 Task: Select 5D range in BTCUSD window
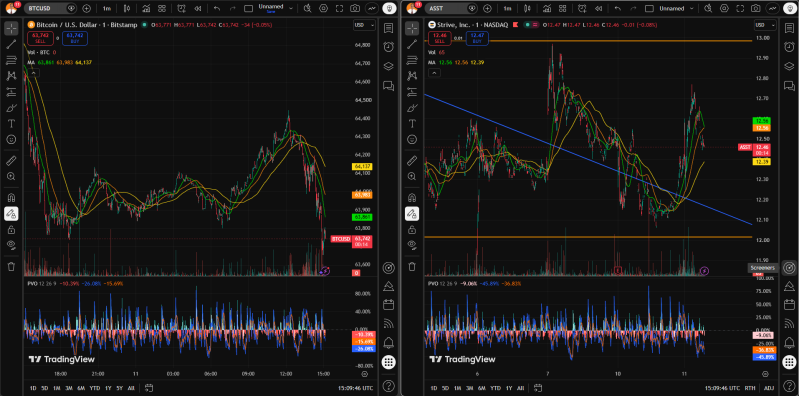45,388
